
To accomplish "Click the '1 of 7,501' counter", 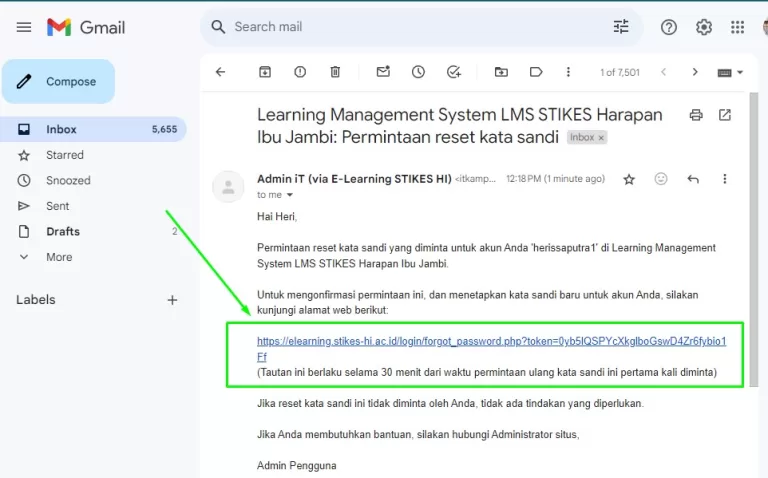I will (x=620, y=72).
